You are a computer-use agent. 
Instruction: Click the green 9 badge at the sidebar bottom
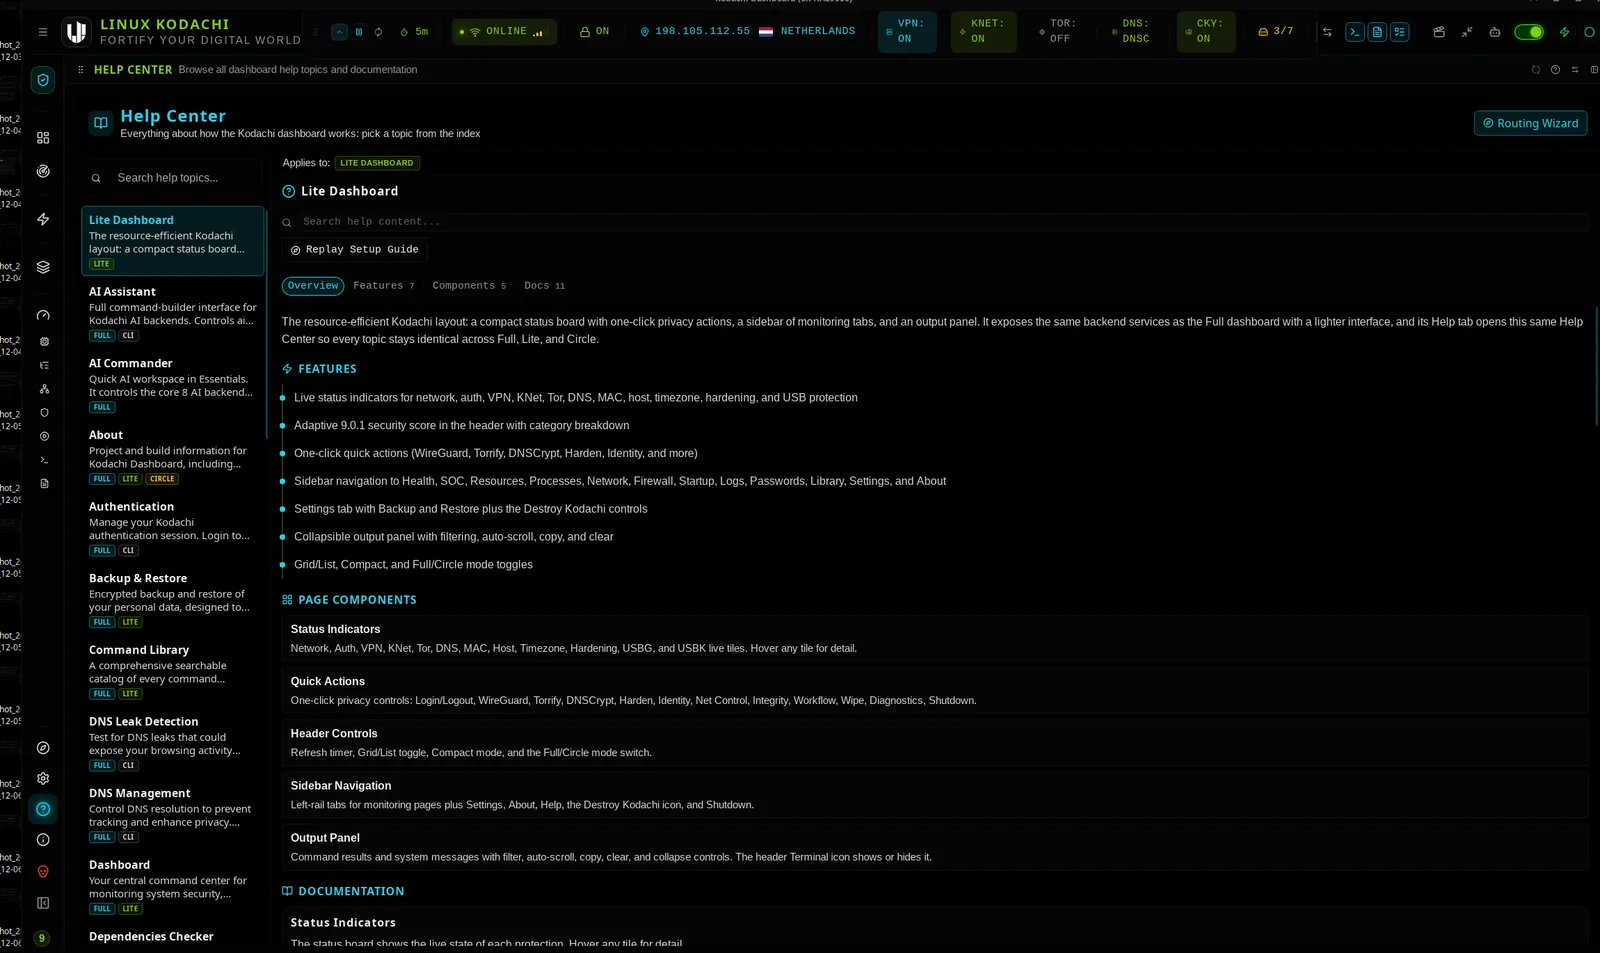click(x=42, y=938)
